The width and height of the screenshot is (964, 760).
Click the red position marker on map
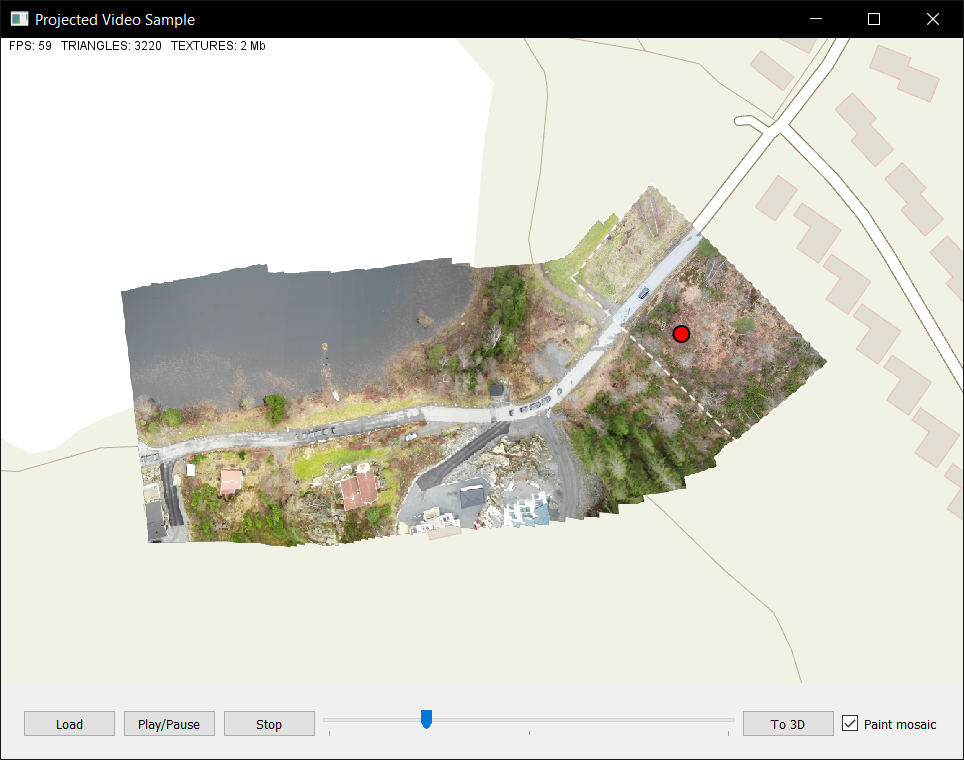point(681,334)
